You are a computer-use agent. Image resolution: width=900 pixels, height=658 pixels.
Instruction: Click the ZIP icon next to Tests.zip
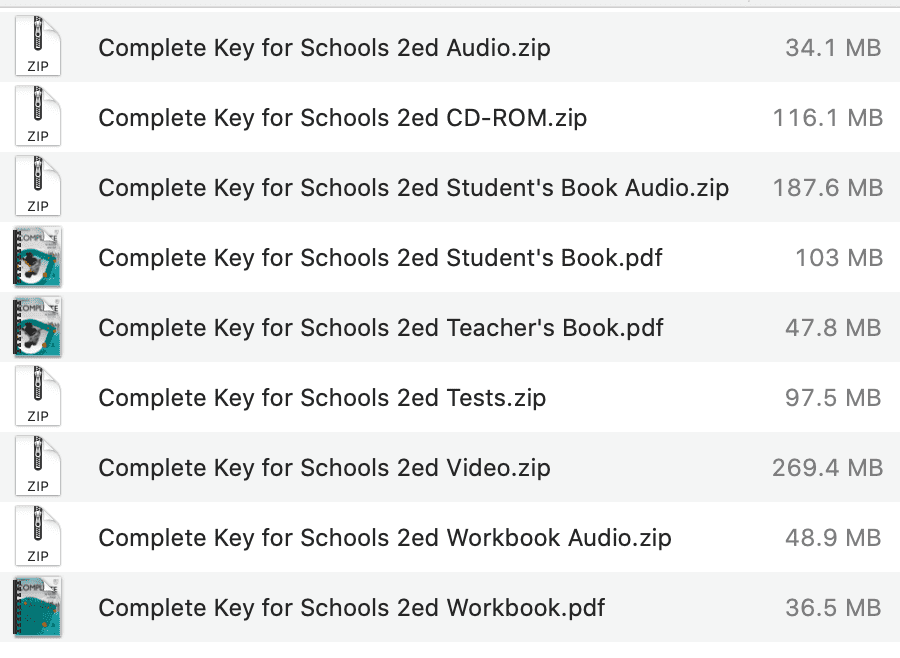tap(37, 396)
